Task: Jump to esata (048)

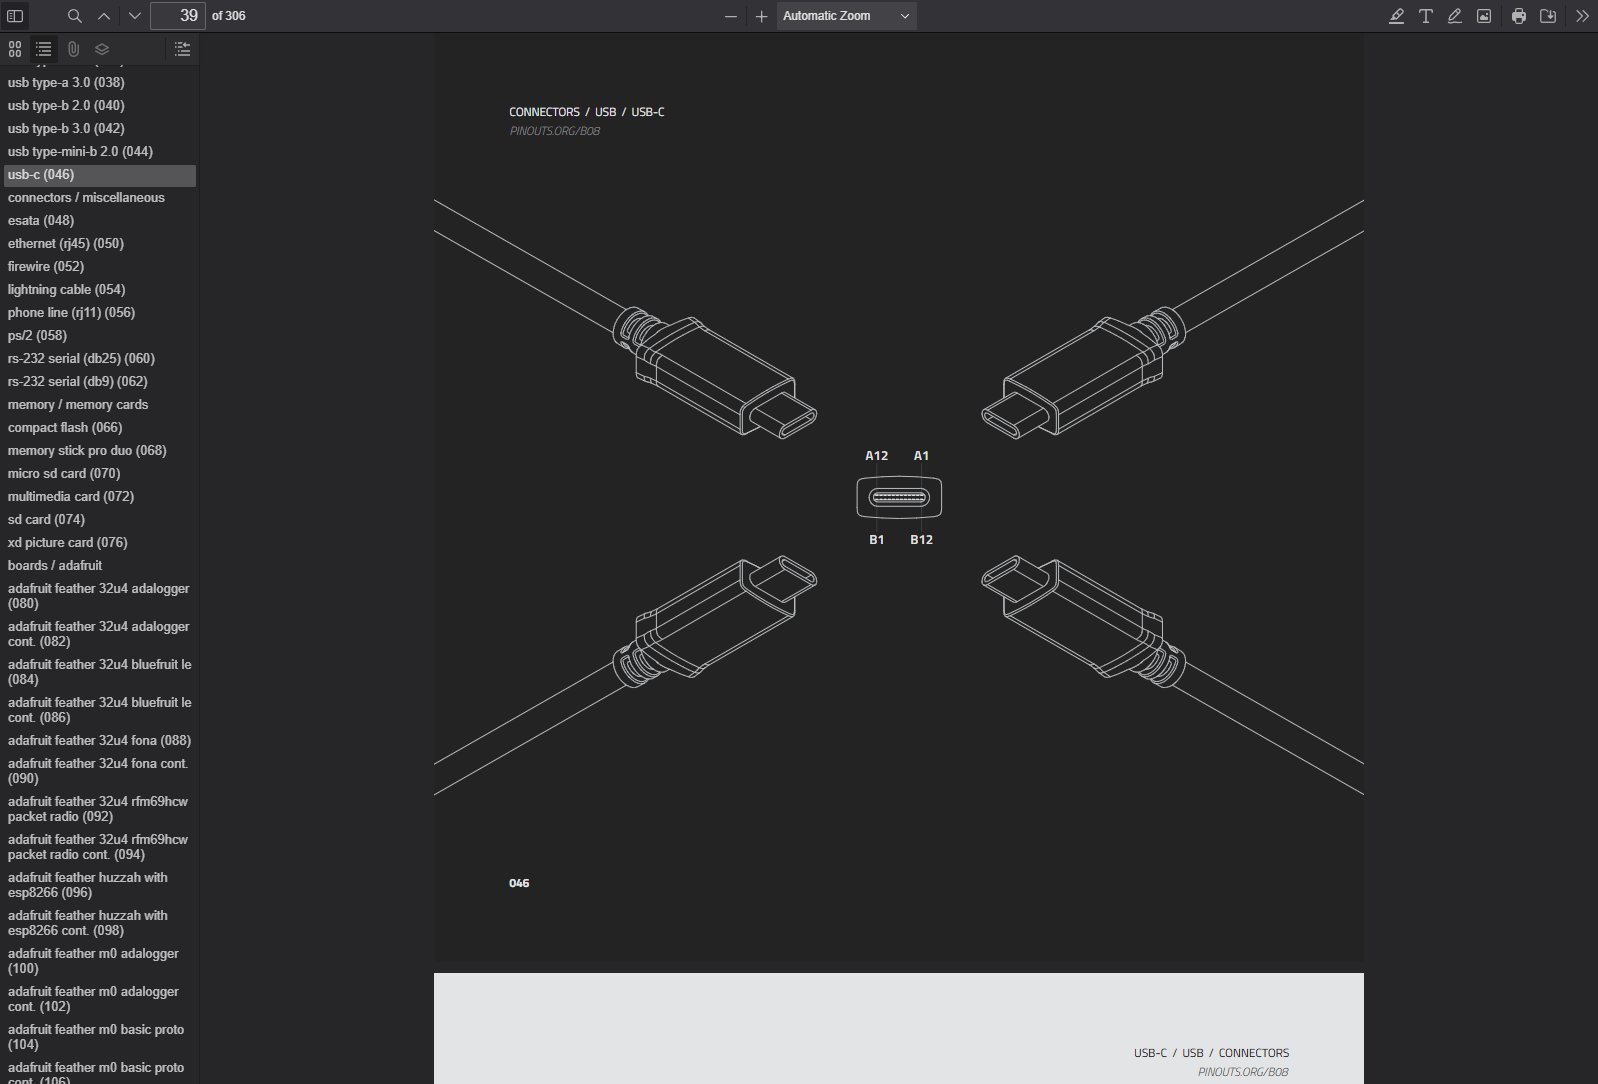Action: pyautogui.click(x=41, y=221)
